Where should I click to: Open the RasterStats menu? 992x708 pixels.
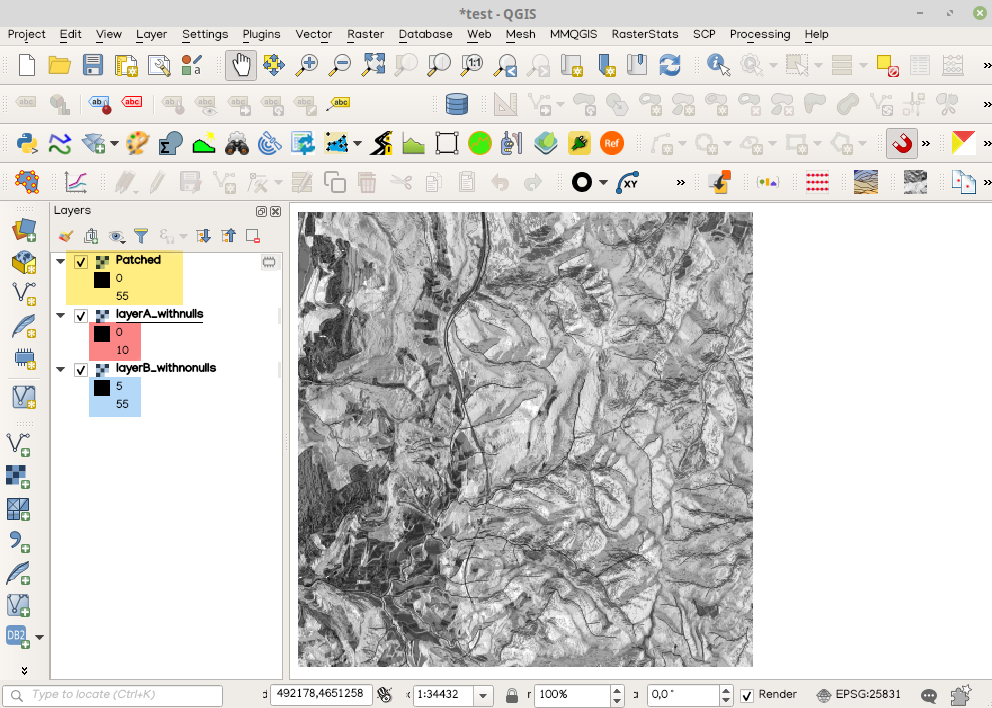[645, 34]
